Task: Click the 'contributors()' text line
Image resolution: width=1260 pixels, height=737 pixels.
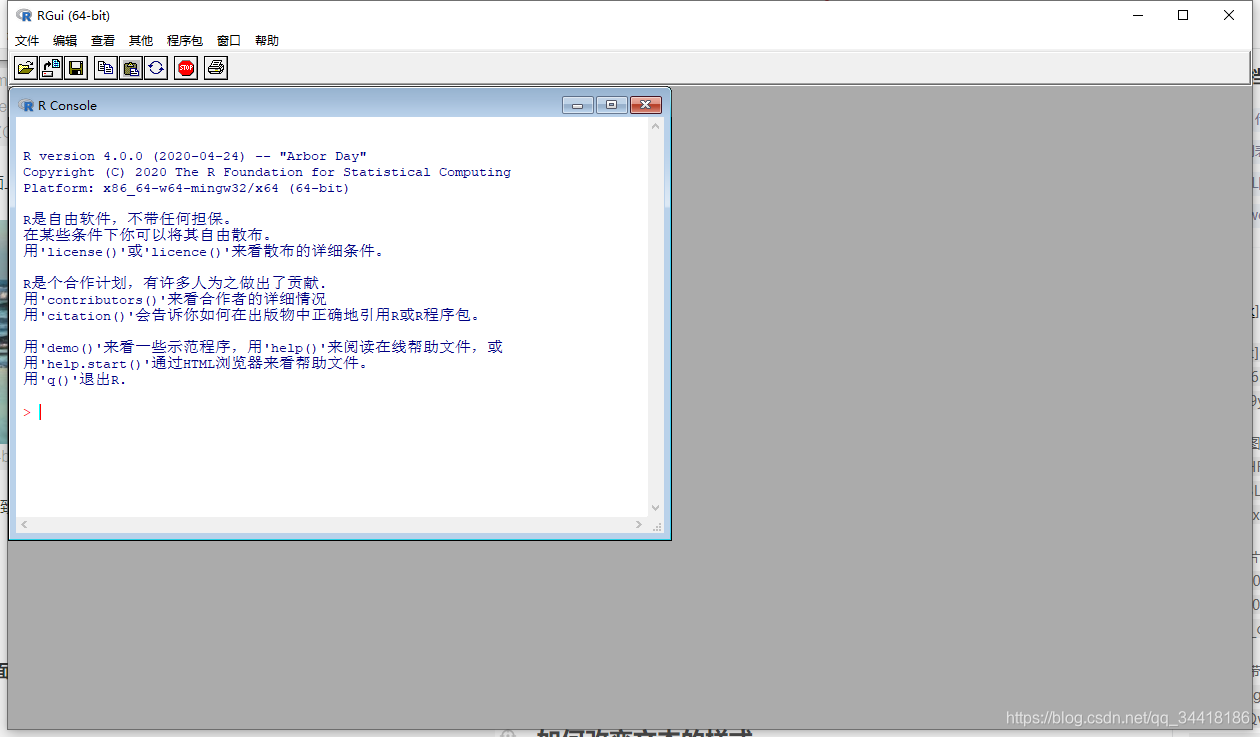Action: point(175,299)
